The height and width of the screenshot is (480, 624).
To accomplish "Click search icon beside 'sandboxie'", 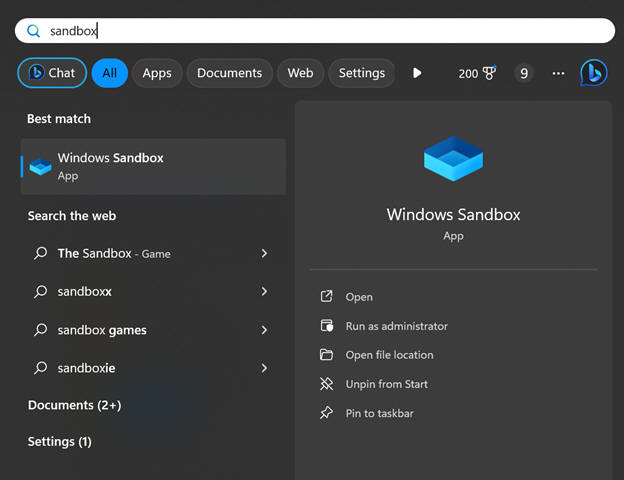I will tap(41, 368).
